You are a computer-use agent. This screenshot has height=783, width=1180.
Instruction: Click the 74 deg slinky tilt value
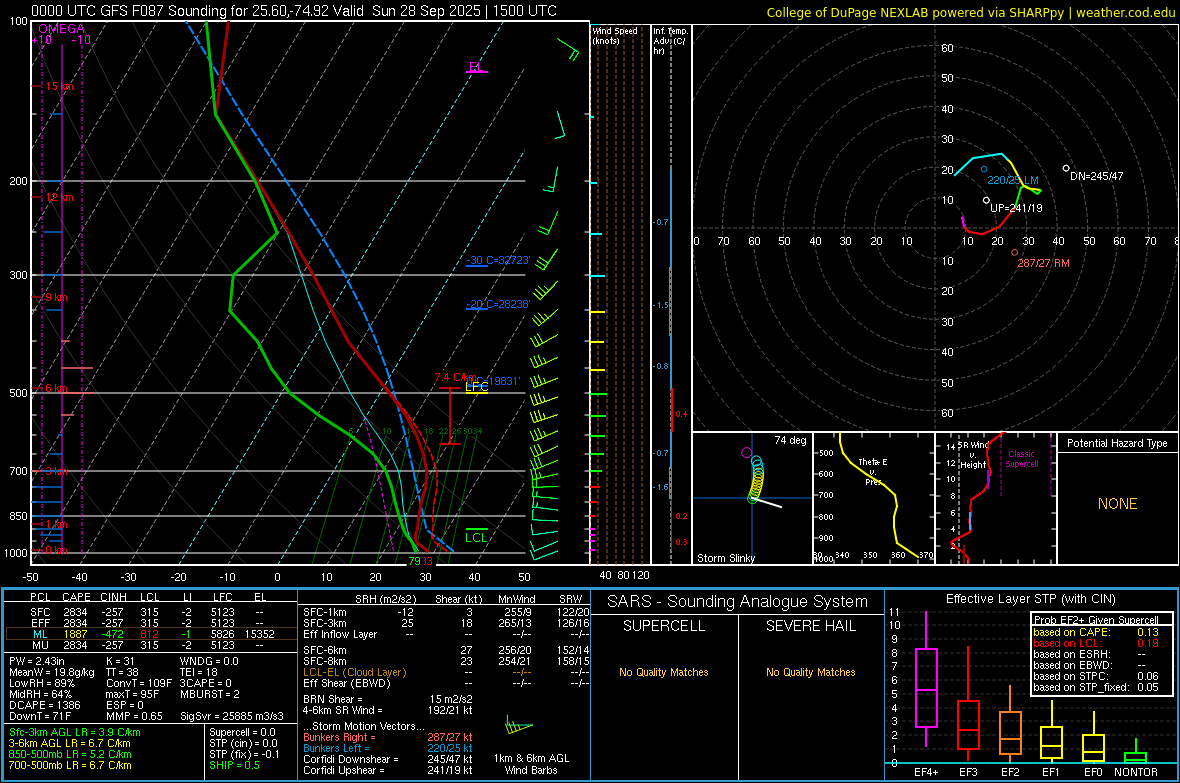790,440
